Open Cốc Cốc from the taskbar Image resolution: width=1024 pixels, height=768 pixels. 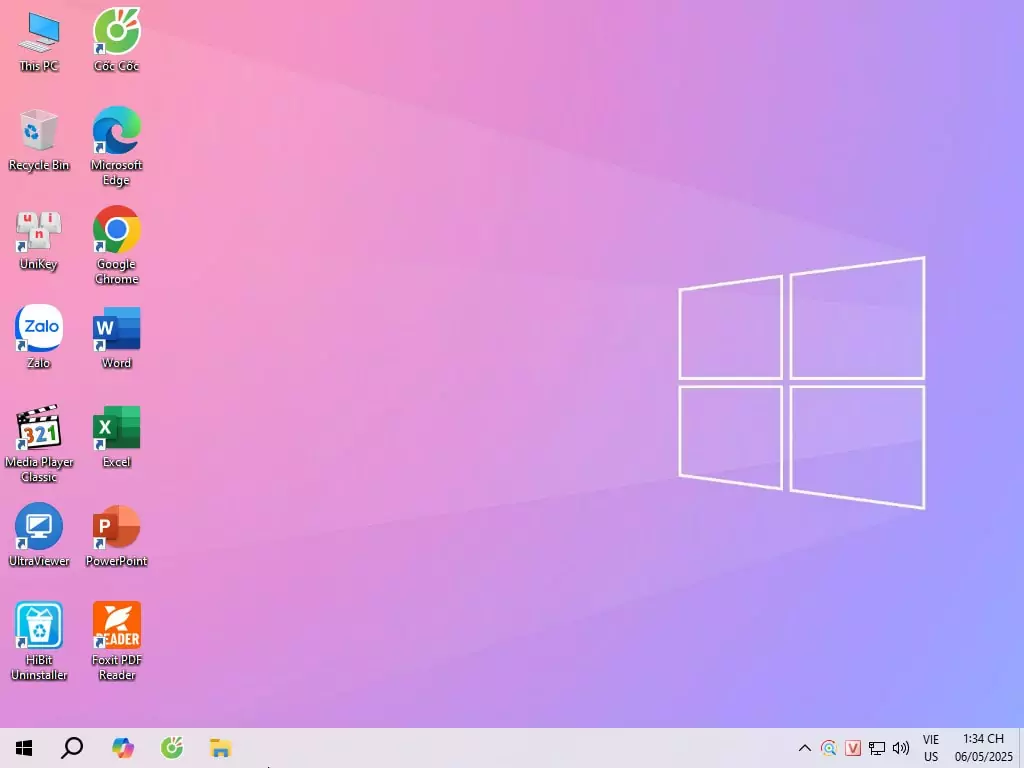coord(172,748)
